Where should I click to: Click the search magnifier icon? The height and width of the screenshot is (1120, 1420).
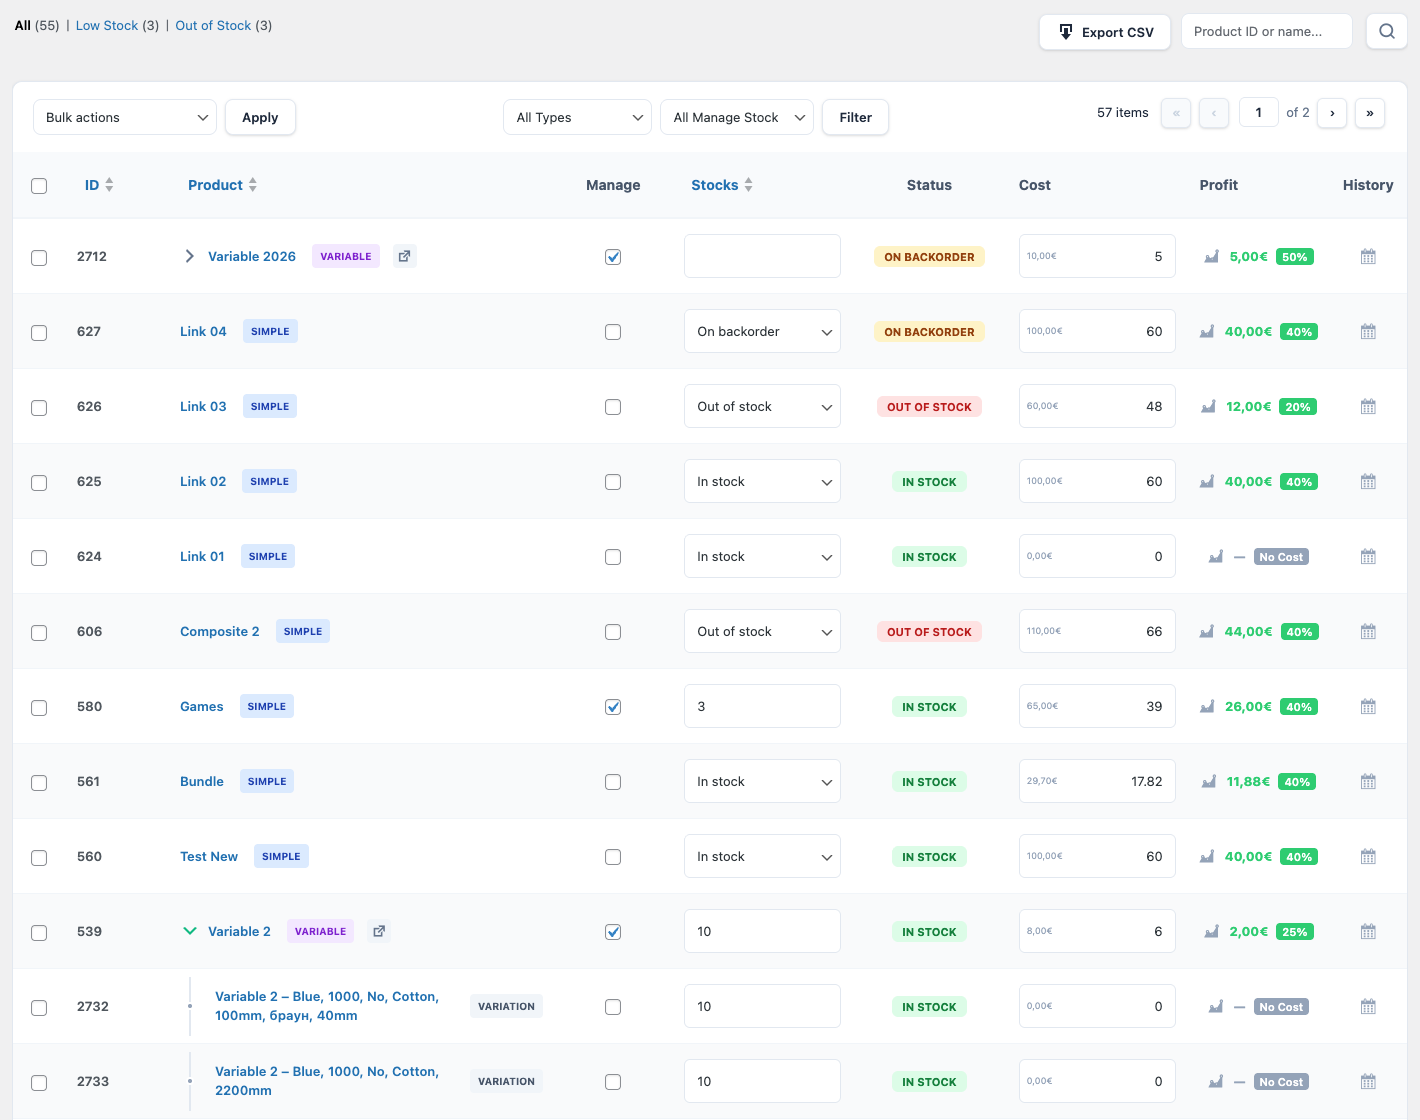tap(1386, 32)
